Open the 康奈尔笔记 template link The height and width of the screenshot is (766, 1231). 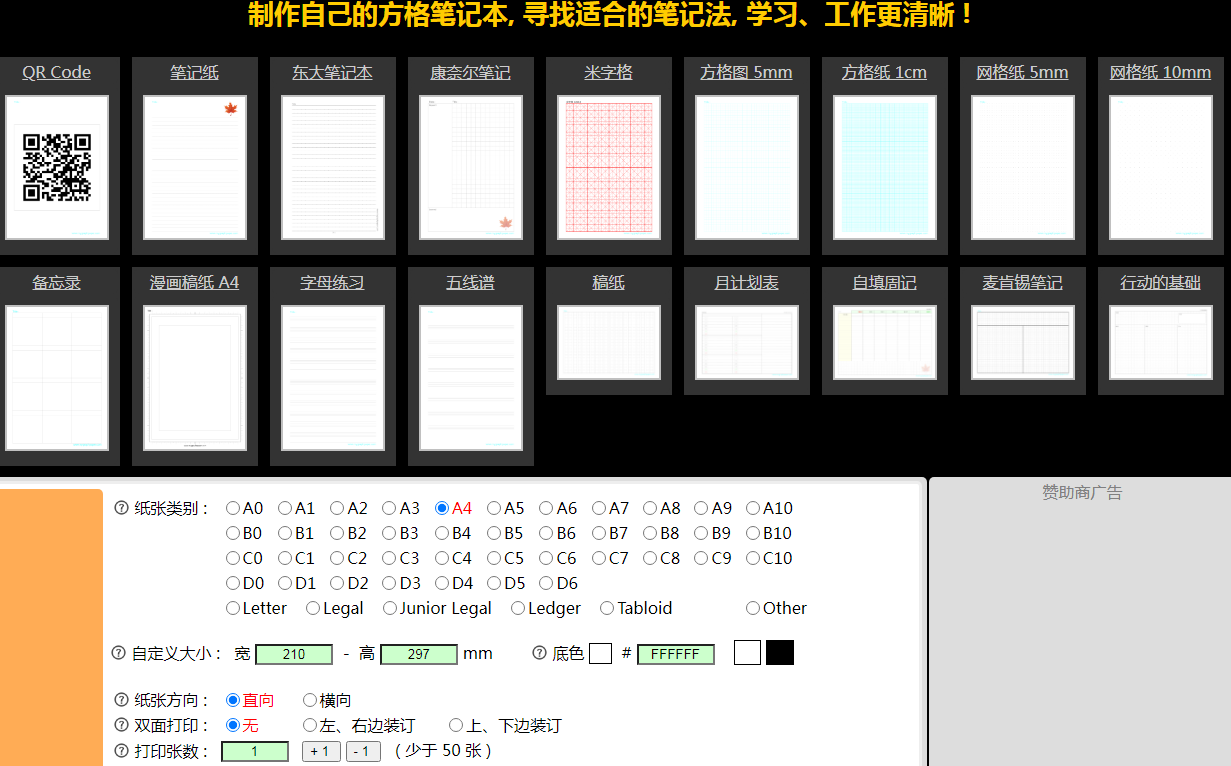470,73
